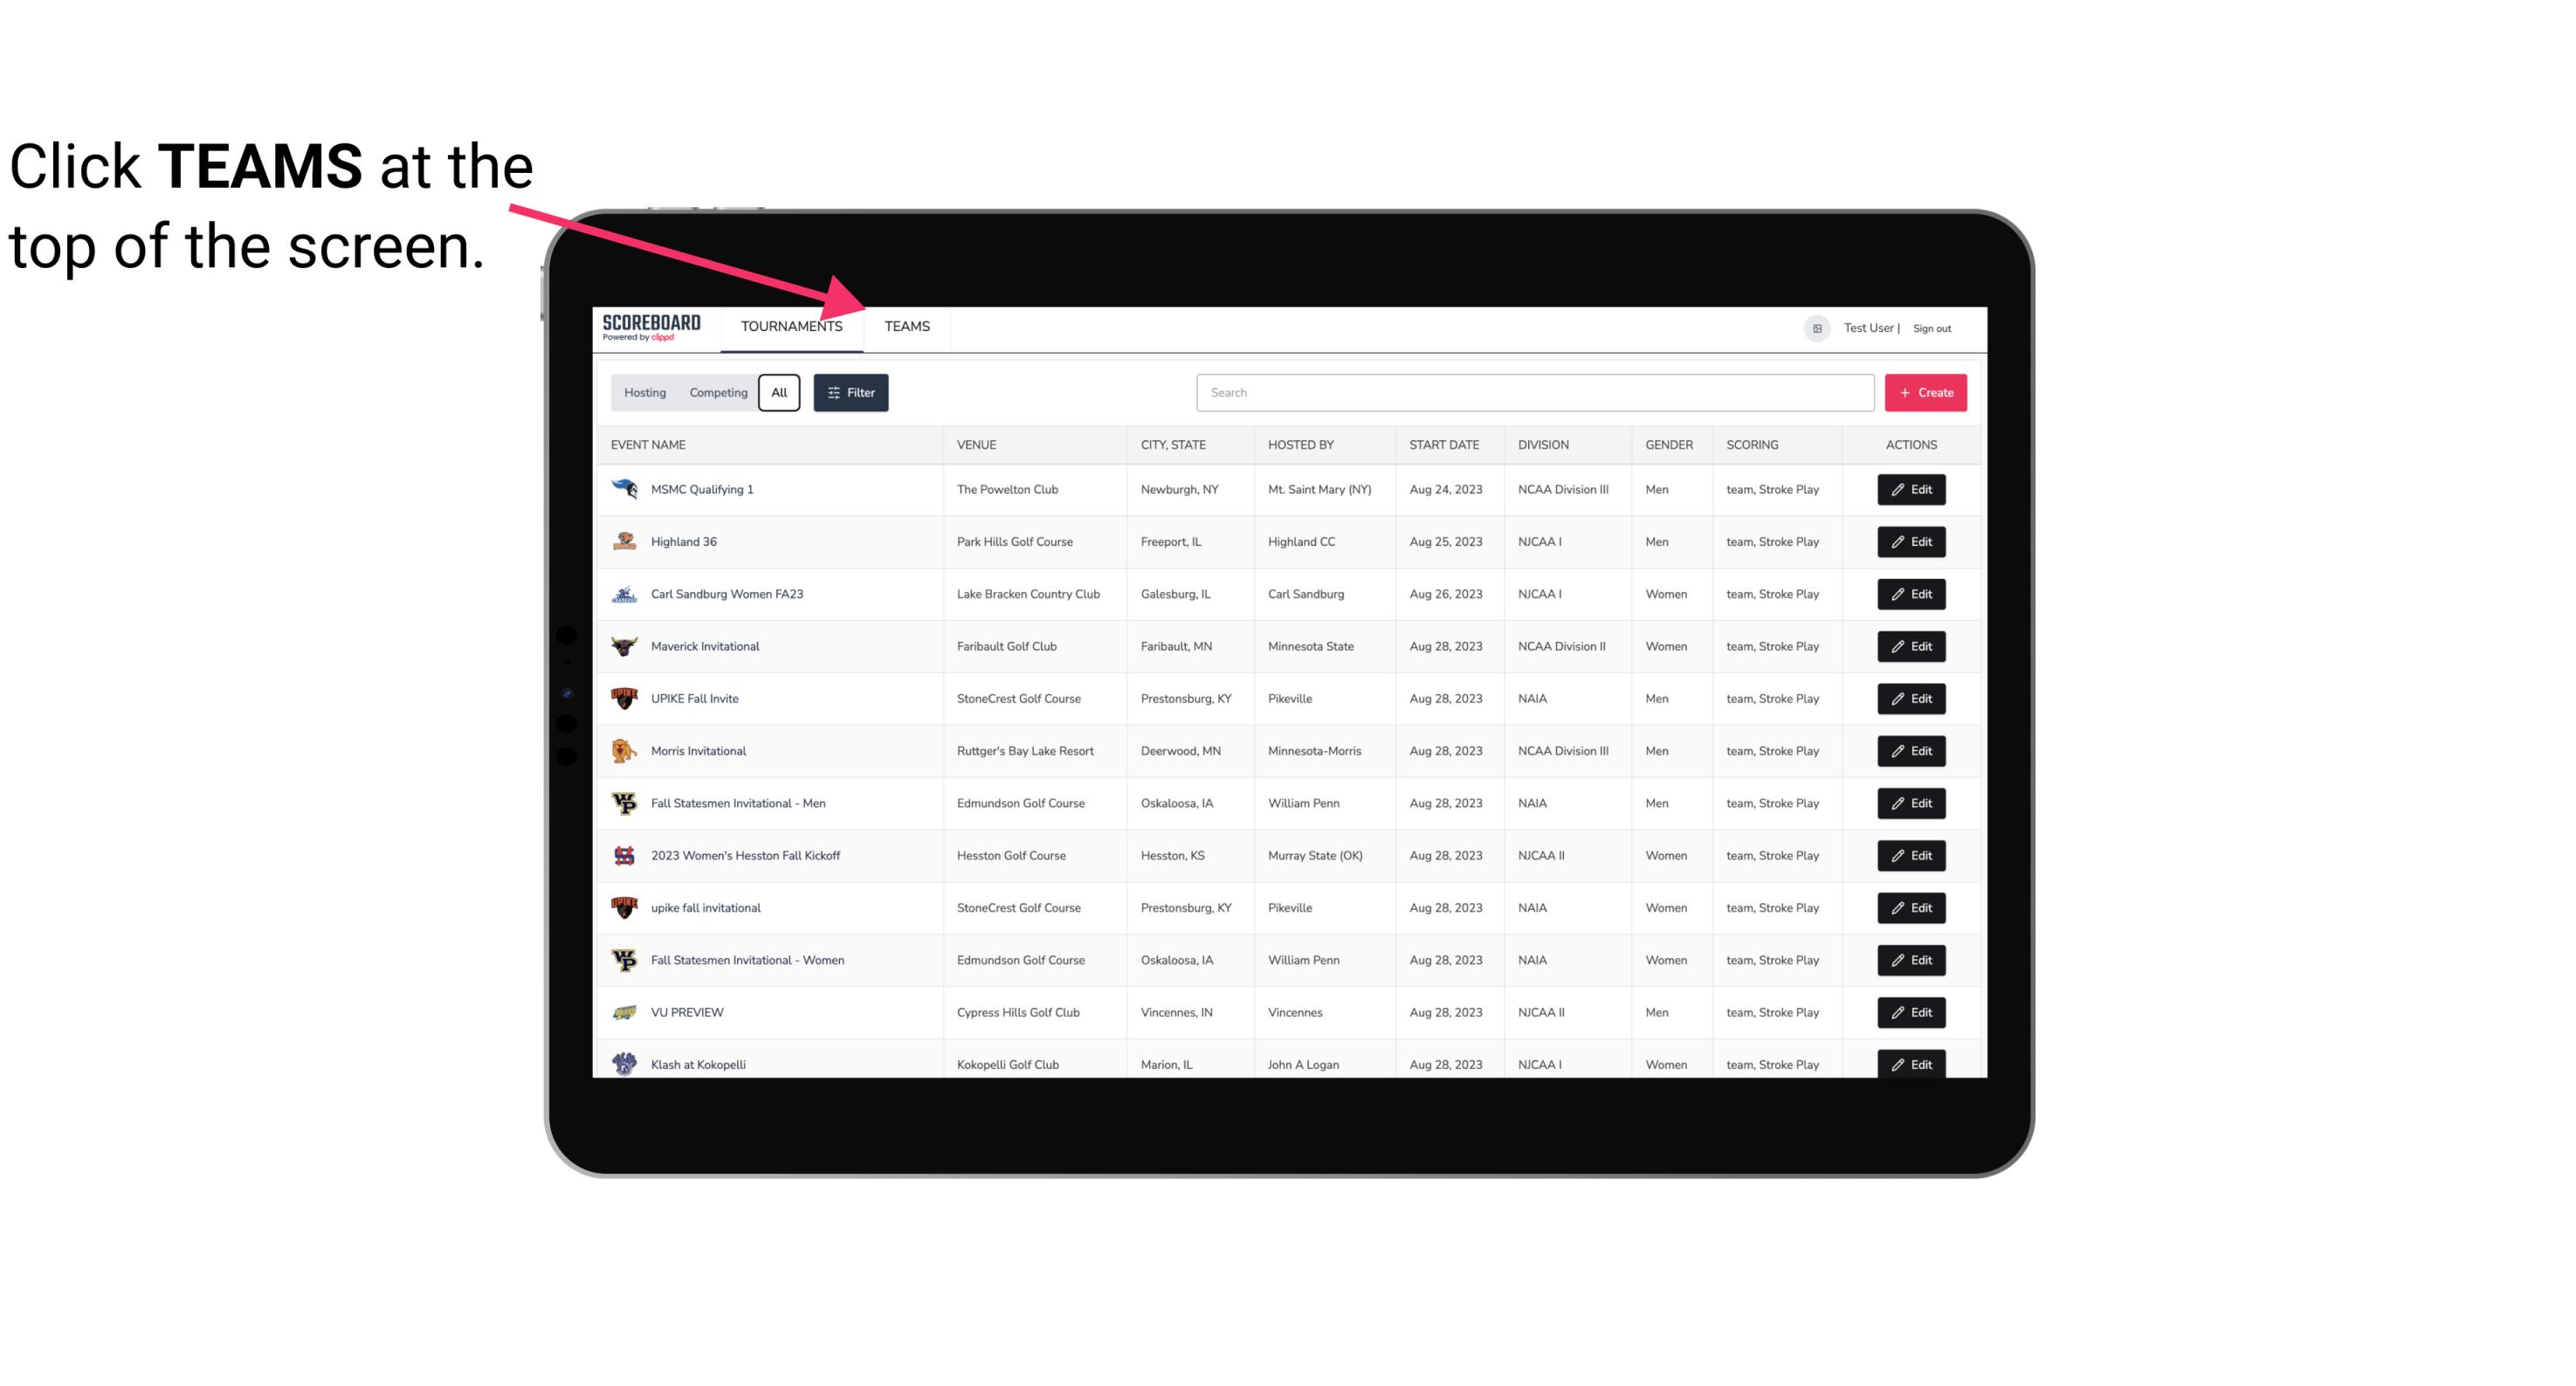Select the All toggle filter
The width and height of the screenshot is (2576, 1386).
click(778, 393)
